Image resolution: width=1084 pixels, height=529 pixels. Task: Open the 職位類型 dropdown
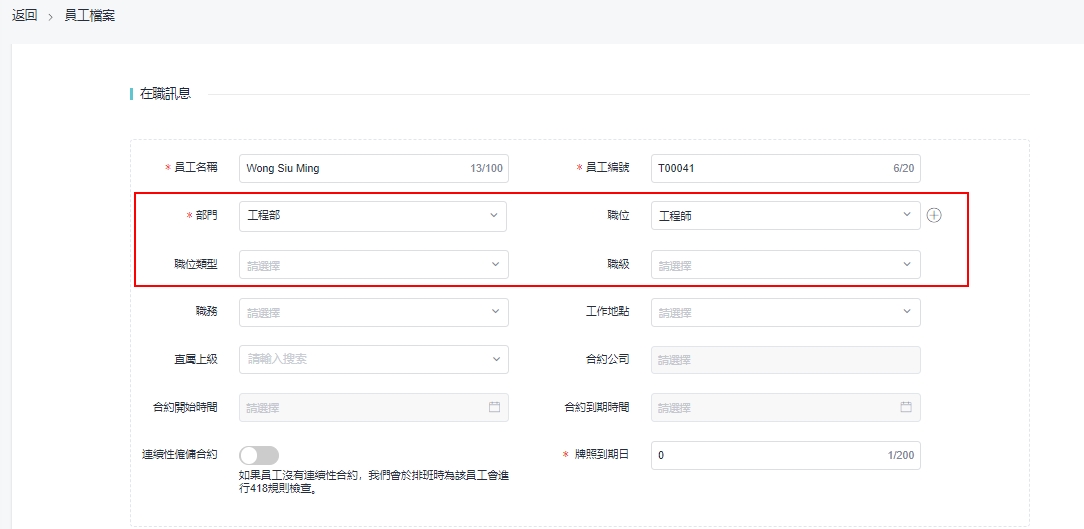pyautogui.click(x=373, y=265)
